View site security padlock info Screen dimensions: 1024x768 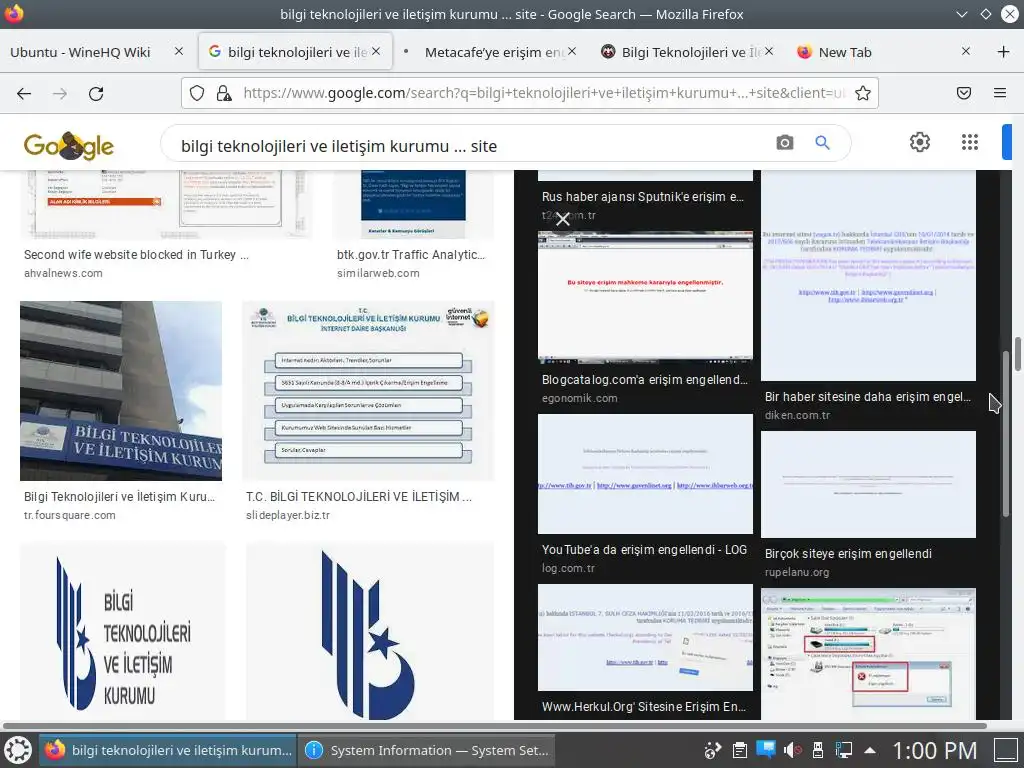pyautogui.click(x=224, y=93)
